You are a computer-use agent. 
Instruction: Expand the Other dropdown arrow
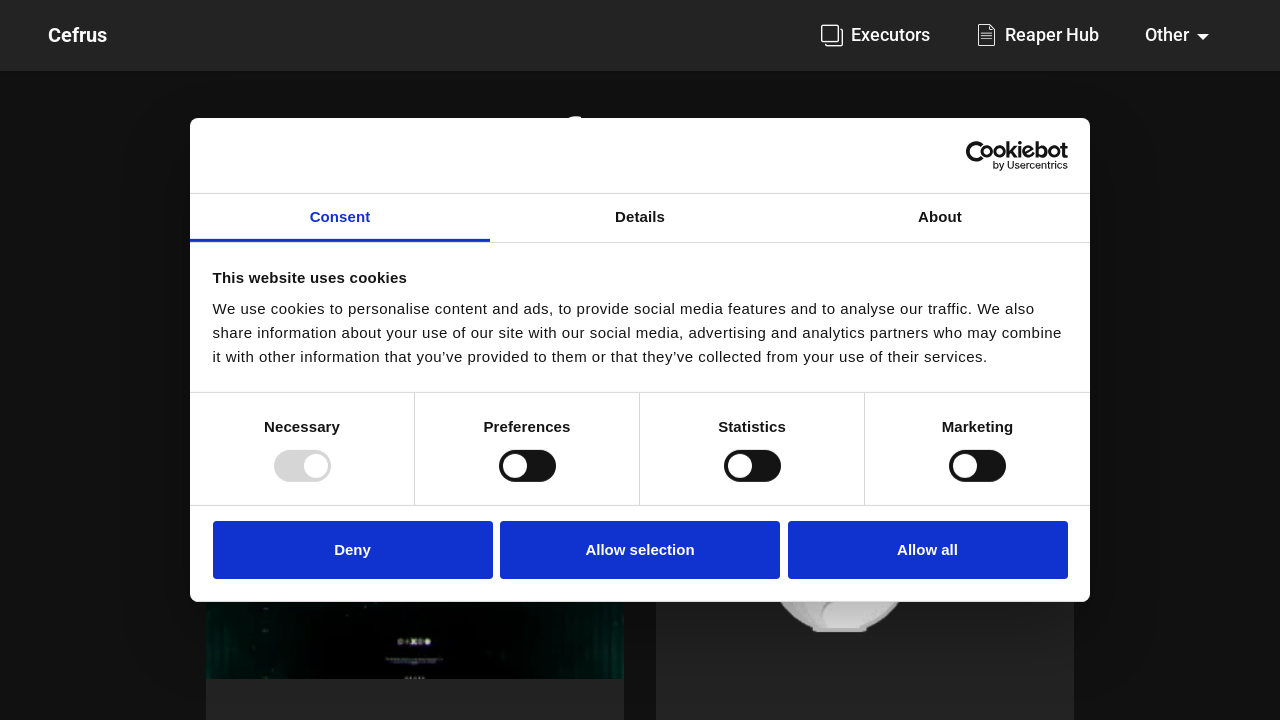1203,37
